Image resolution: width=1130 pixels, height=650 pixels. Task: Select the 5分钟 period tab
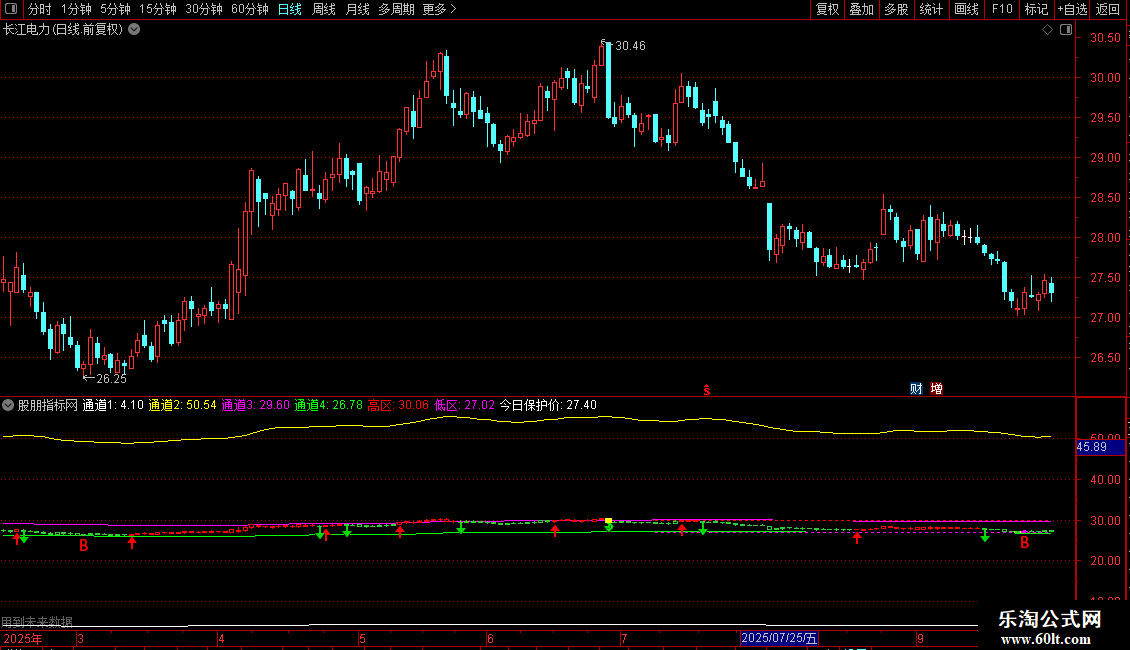tap(115, 9)
